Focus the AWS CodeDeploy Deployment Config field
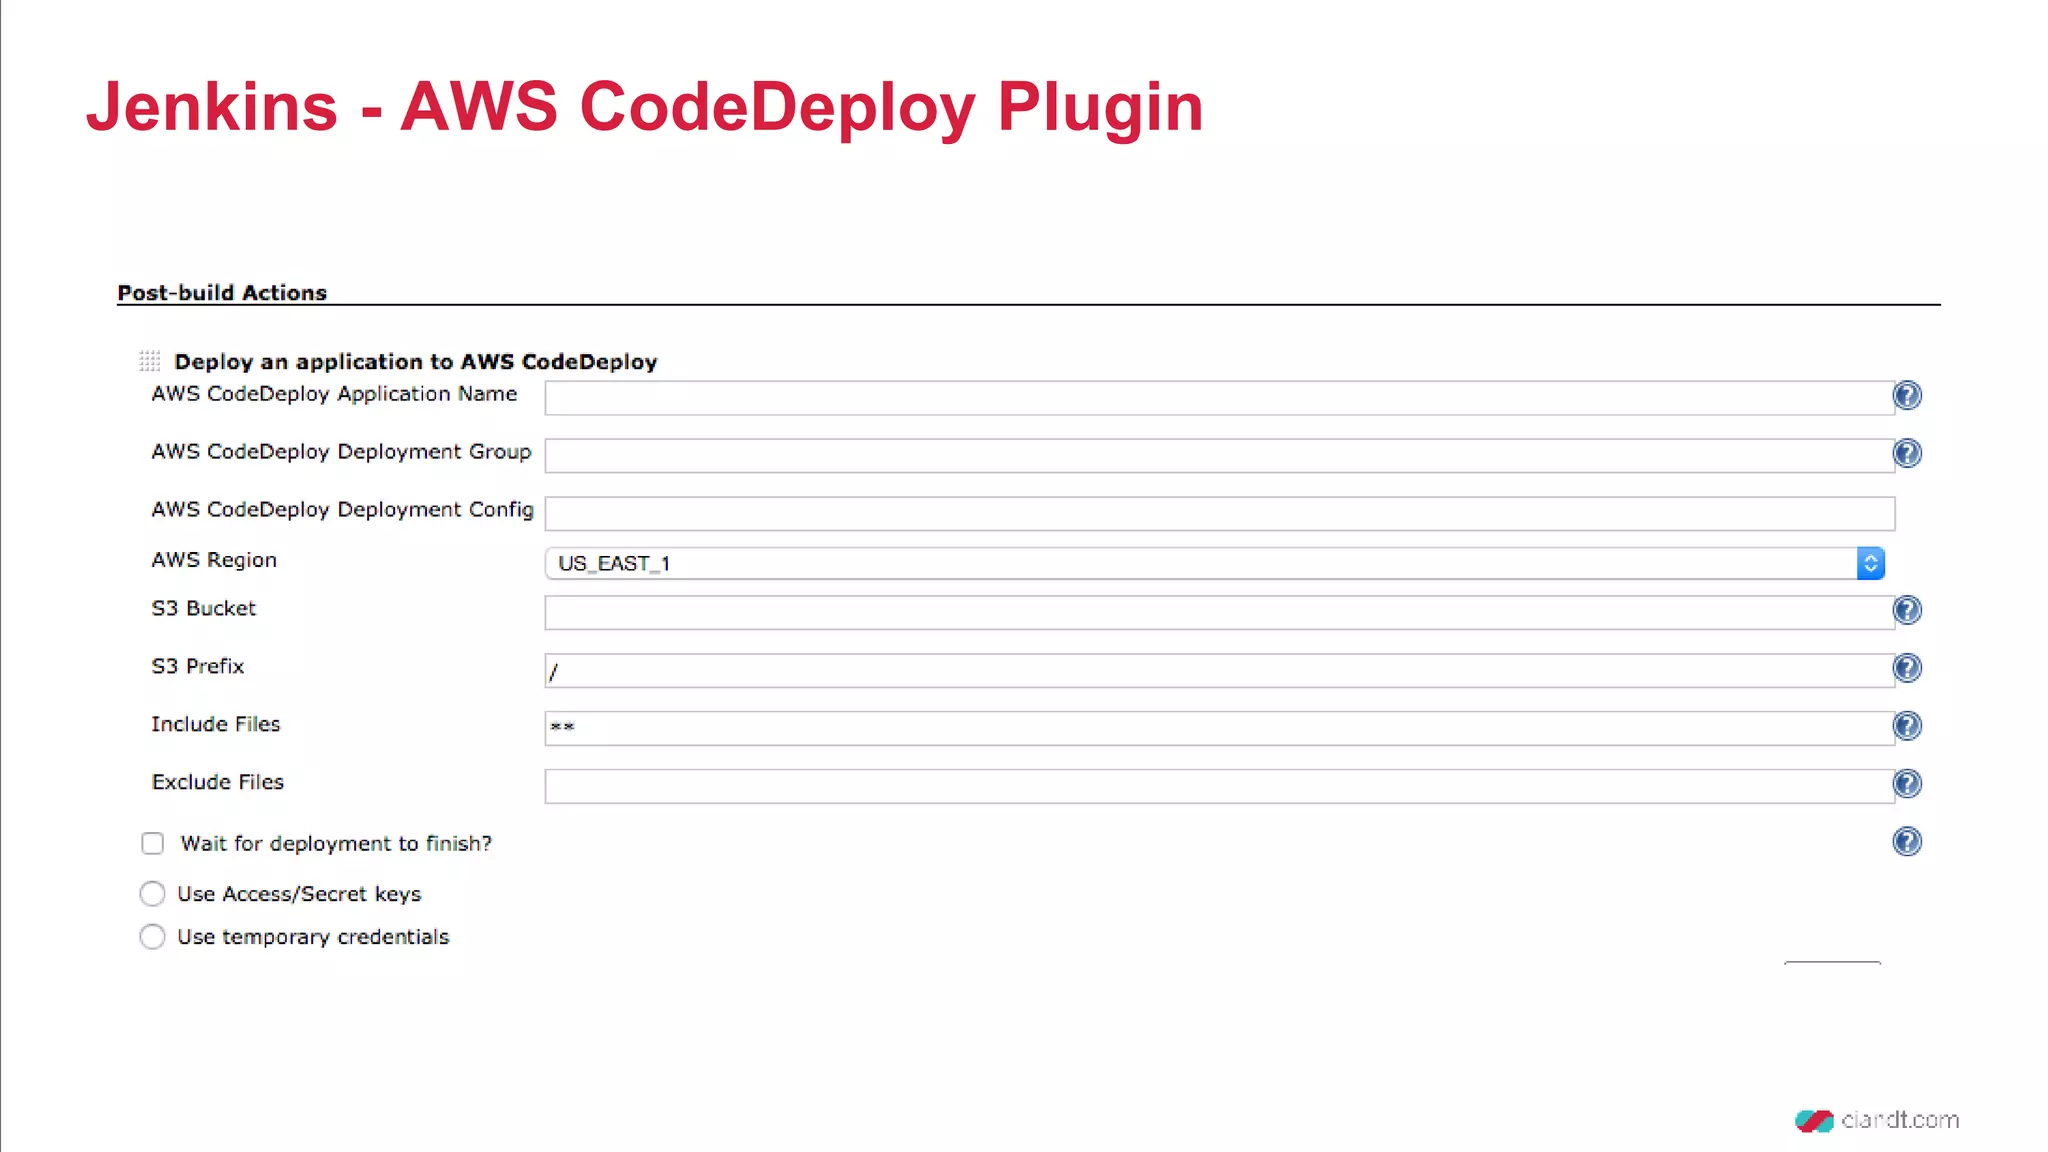Viewport: 2048px width, 1152px height. coord(1219,514)
